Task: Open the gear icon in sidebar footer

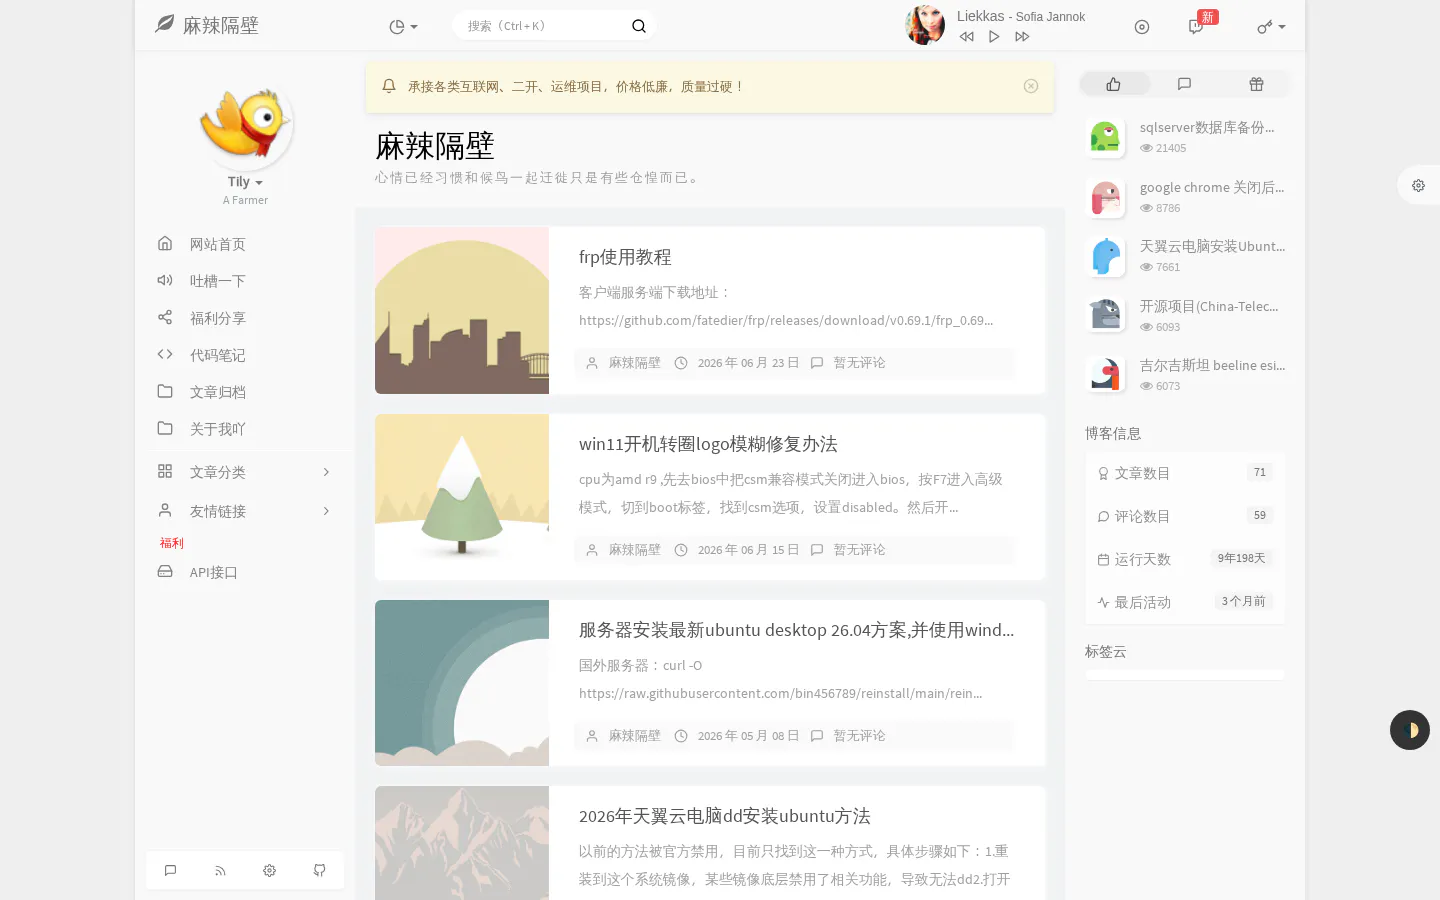Action: [269, 870]
